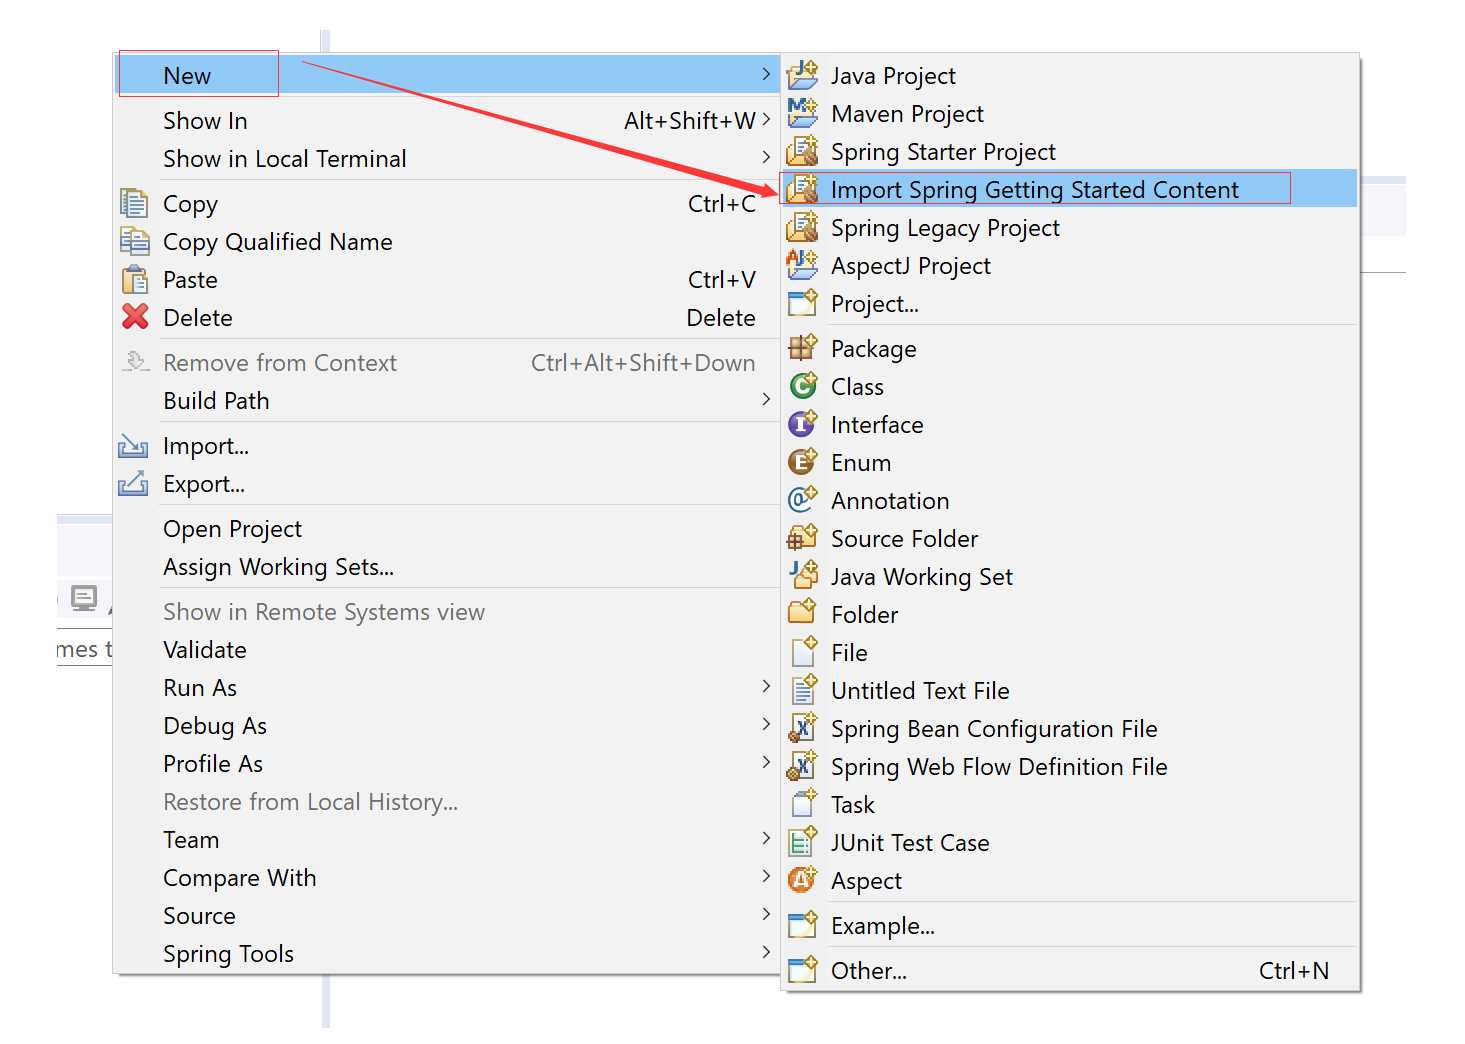Select Assign Working Sets... menu entry

446,567
